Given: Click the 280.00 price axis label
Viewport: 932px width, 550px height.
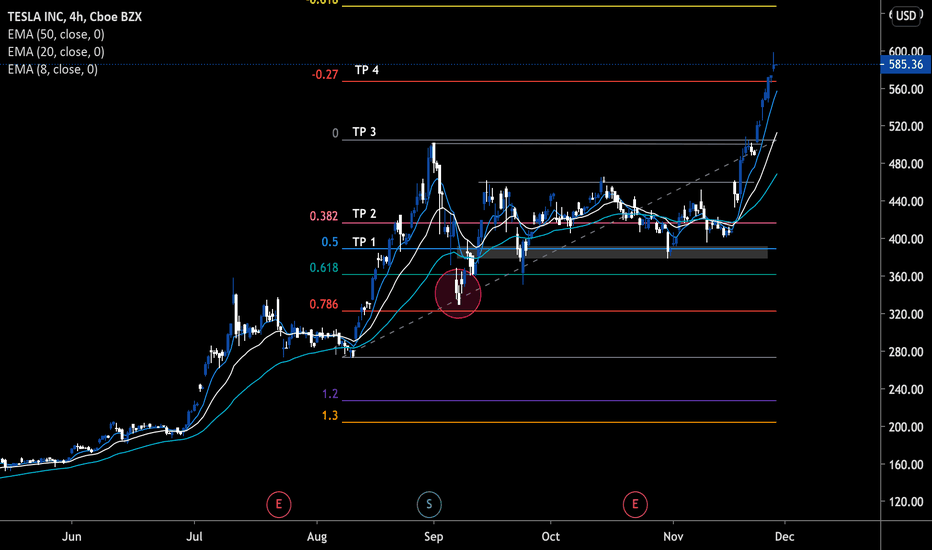Looking at the screenshot, I should (905, 352).
